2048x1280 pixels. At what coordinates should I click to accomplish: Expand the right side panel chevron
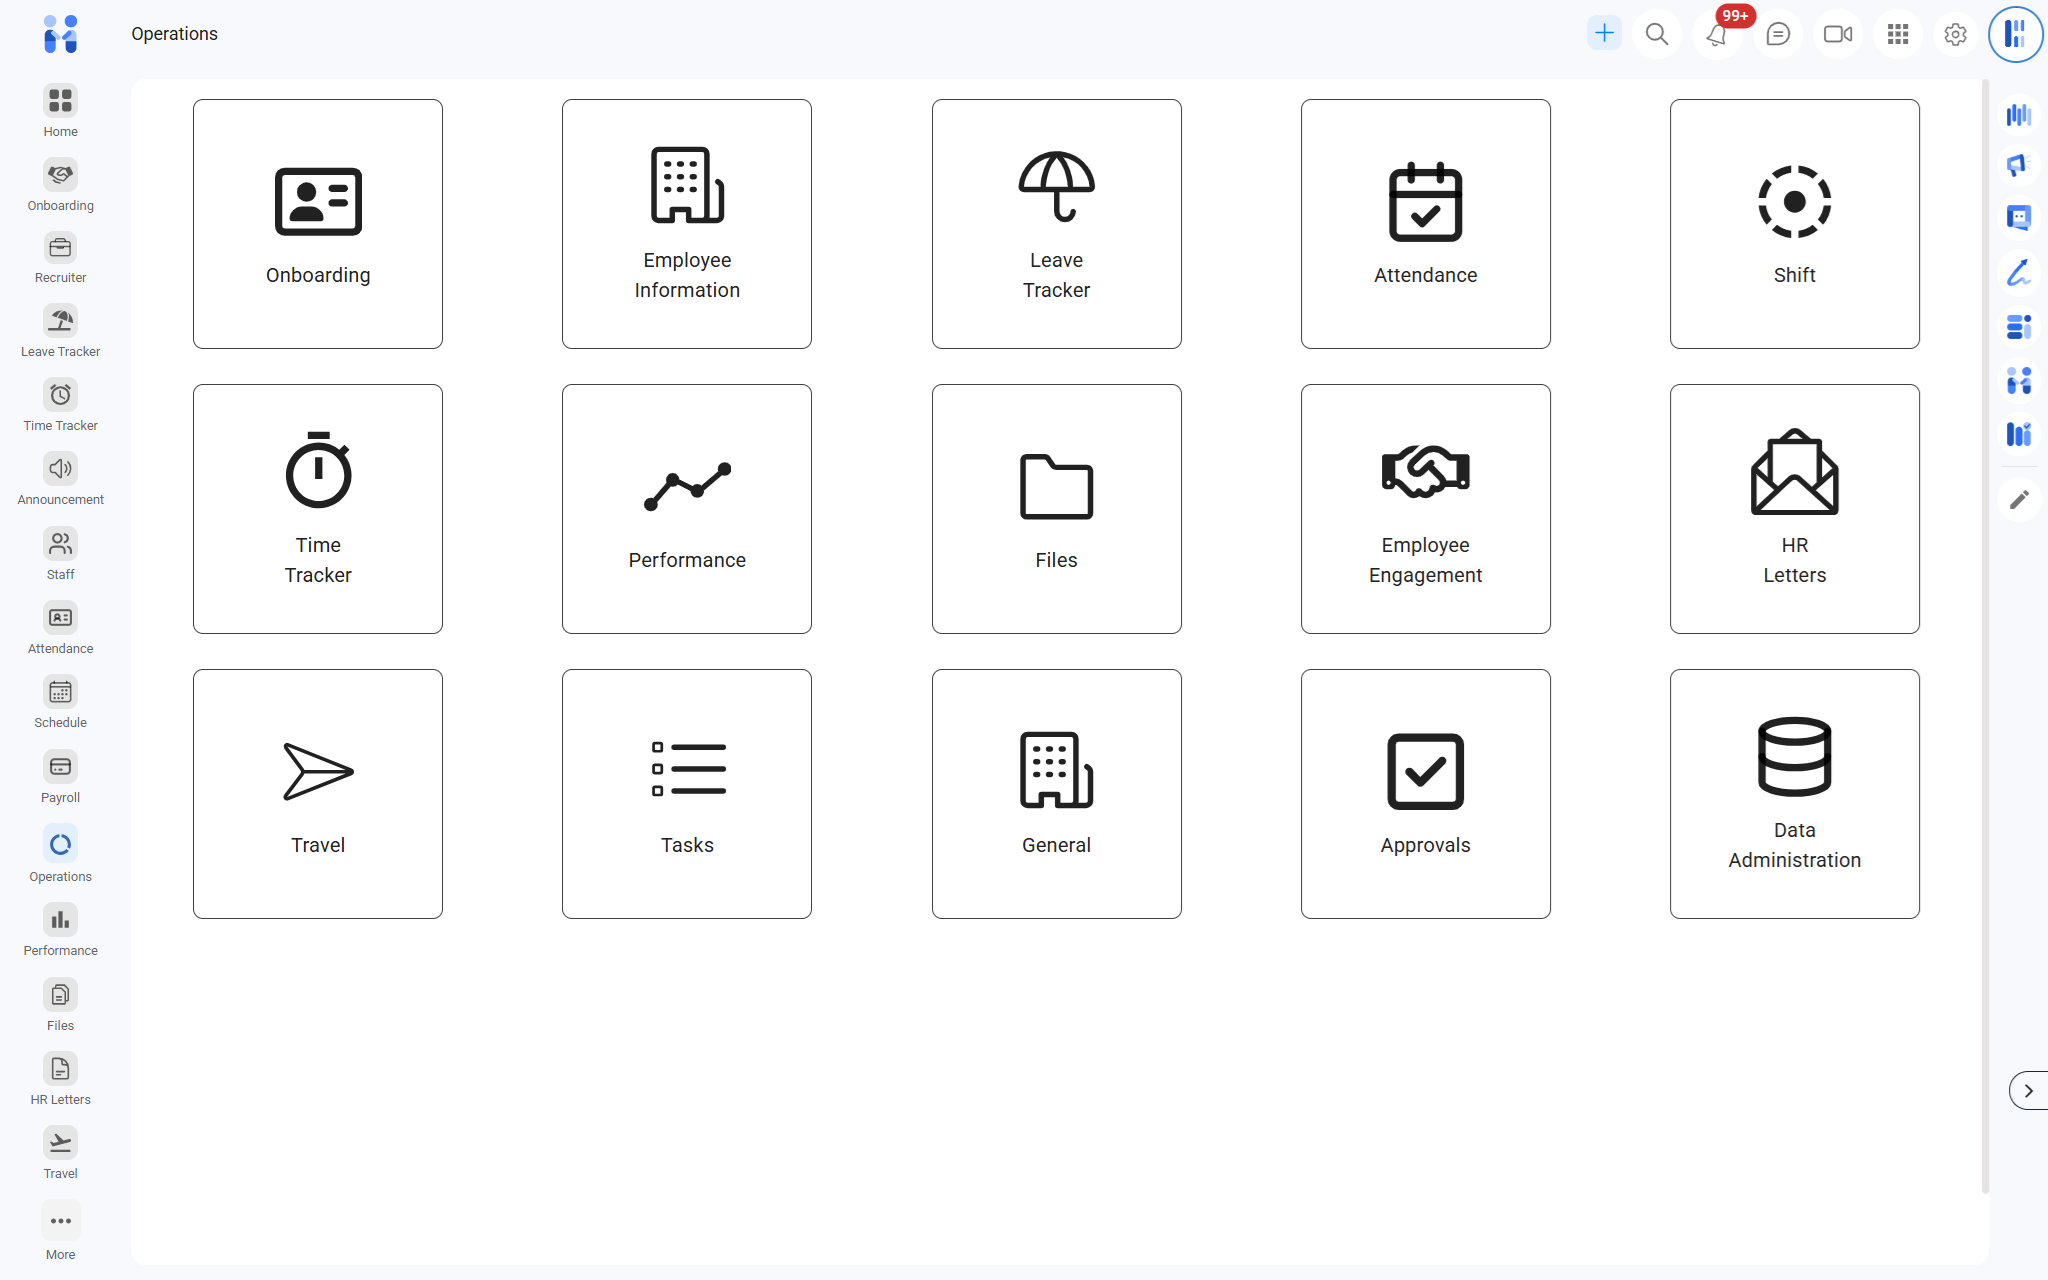click(2028, 1091)
